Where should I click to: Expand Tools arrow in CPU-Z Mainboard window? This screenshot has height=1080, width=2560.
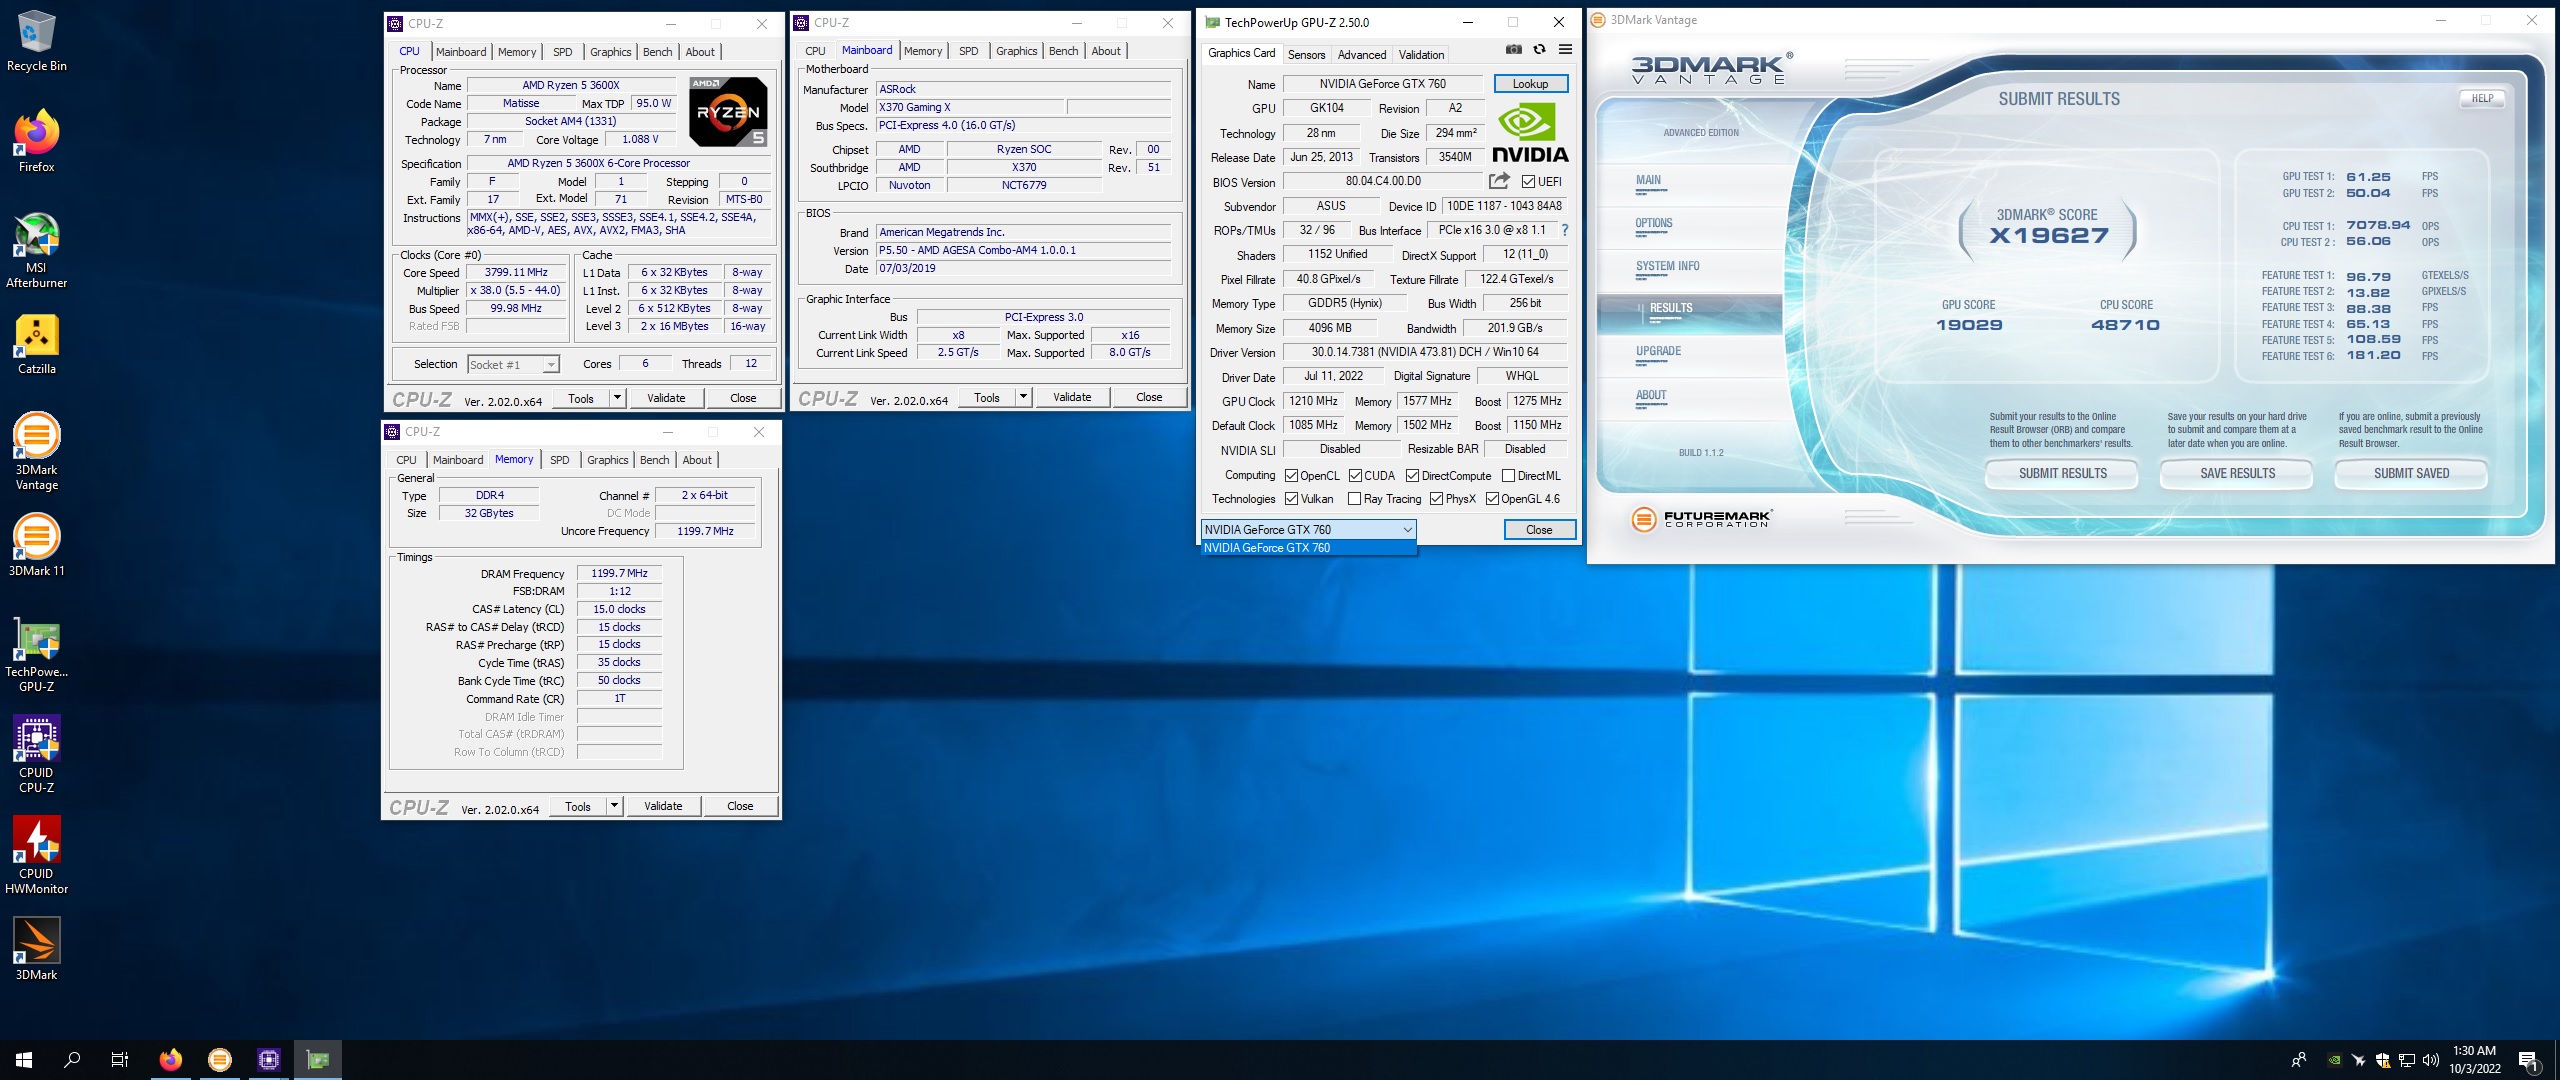[x=1023, y=397]
